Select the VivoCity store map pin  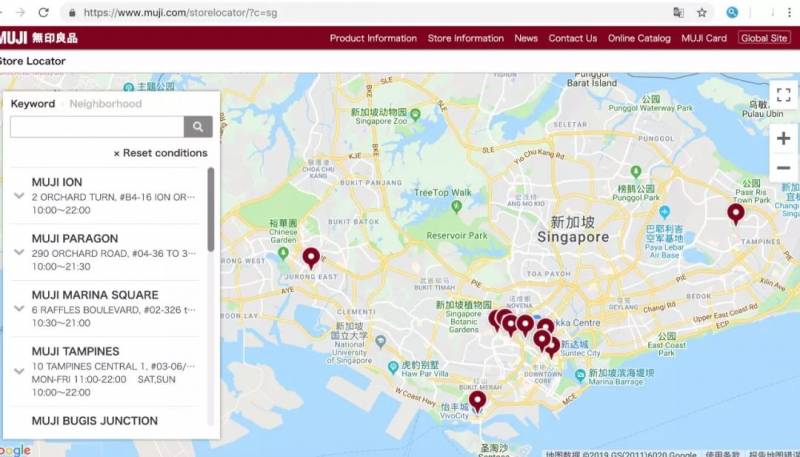(477, 401)
